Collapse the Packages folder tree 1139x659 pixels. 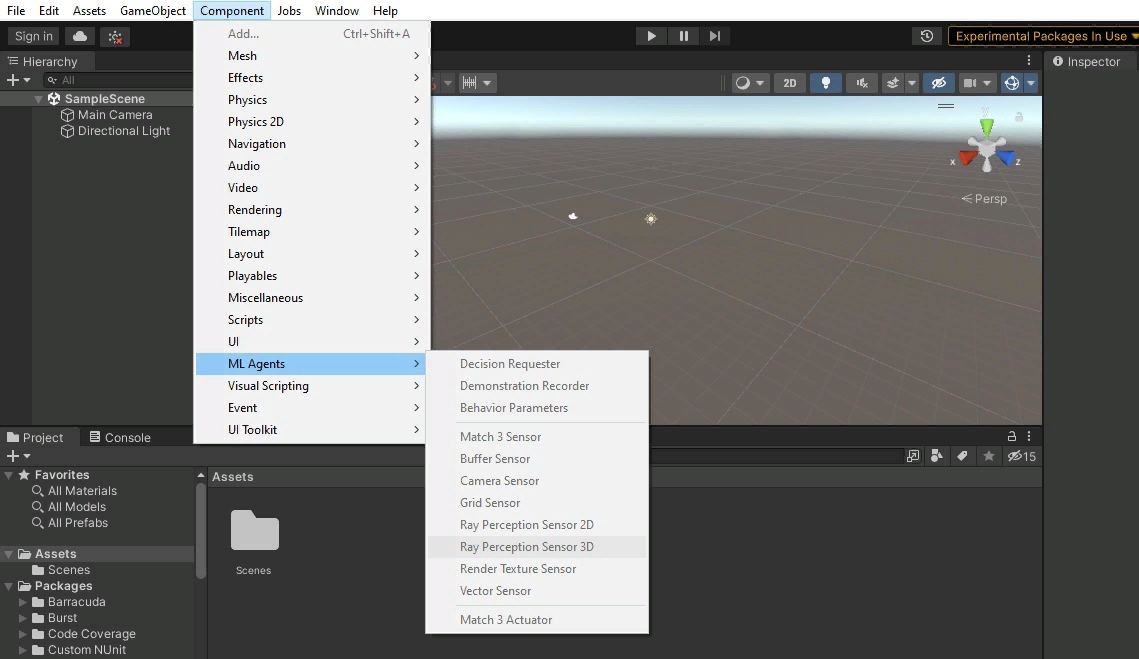pyautogui.click(x=9, y=586)
